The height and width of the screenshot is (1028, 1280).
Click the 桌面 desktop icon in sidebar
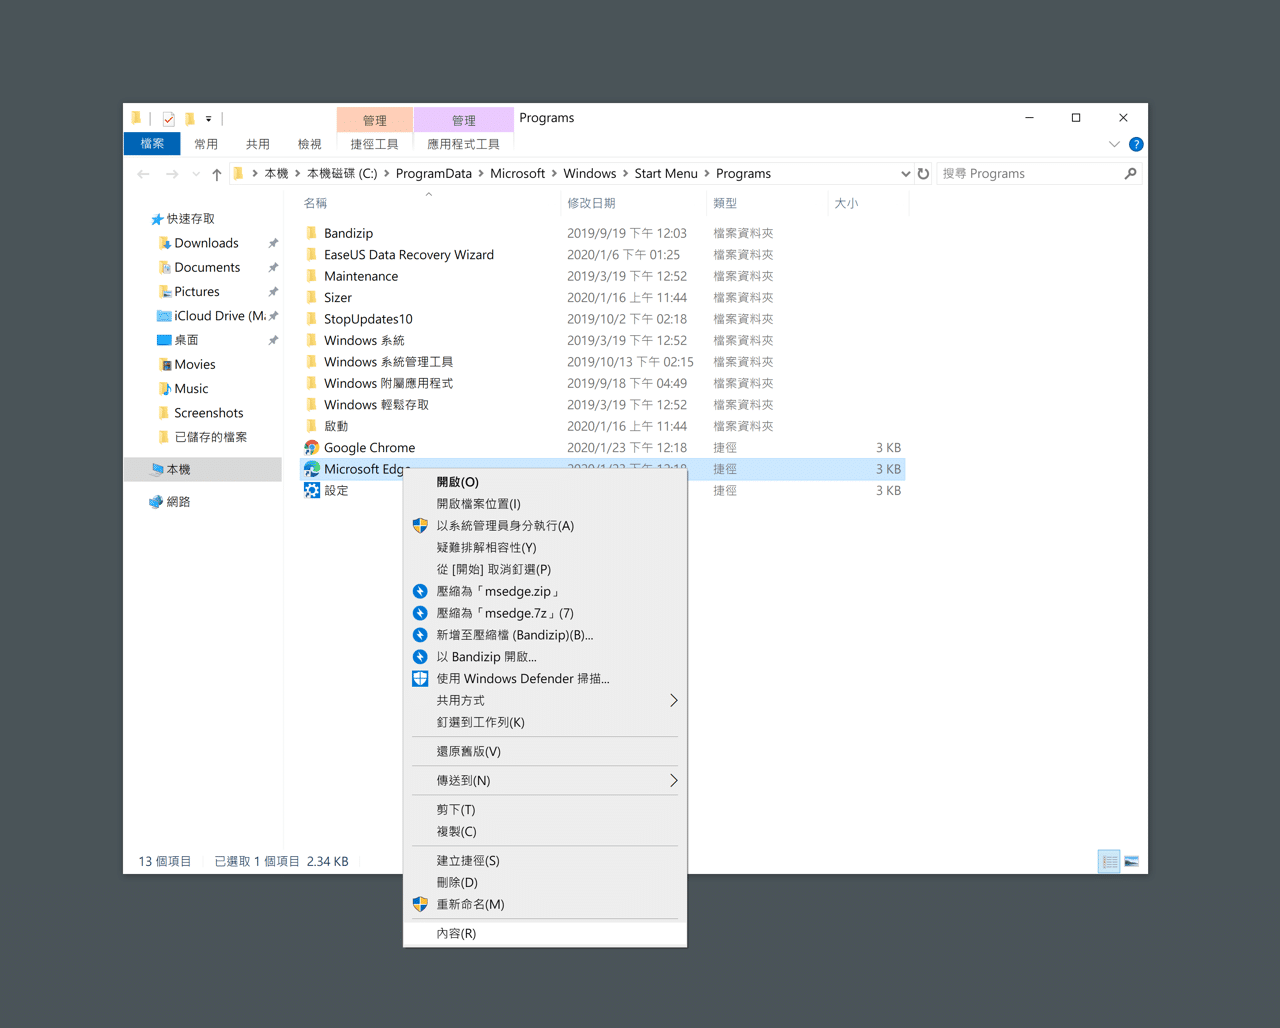click(x=164, y=340)
